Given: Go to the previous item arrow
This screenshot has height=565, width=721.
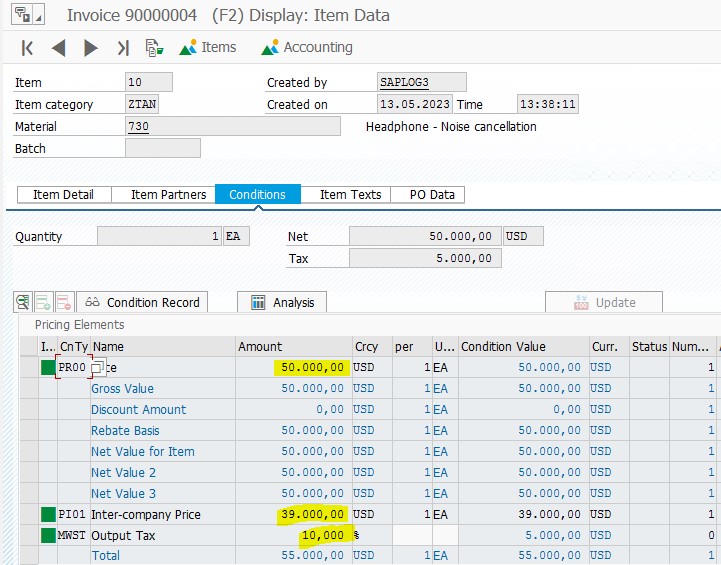Looking at the screenshot, I should point(58,48).
